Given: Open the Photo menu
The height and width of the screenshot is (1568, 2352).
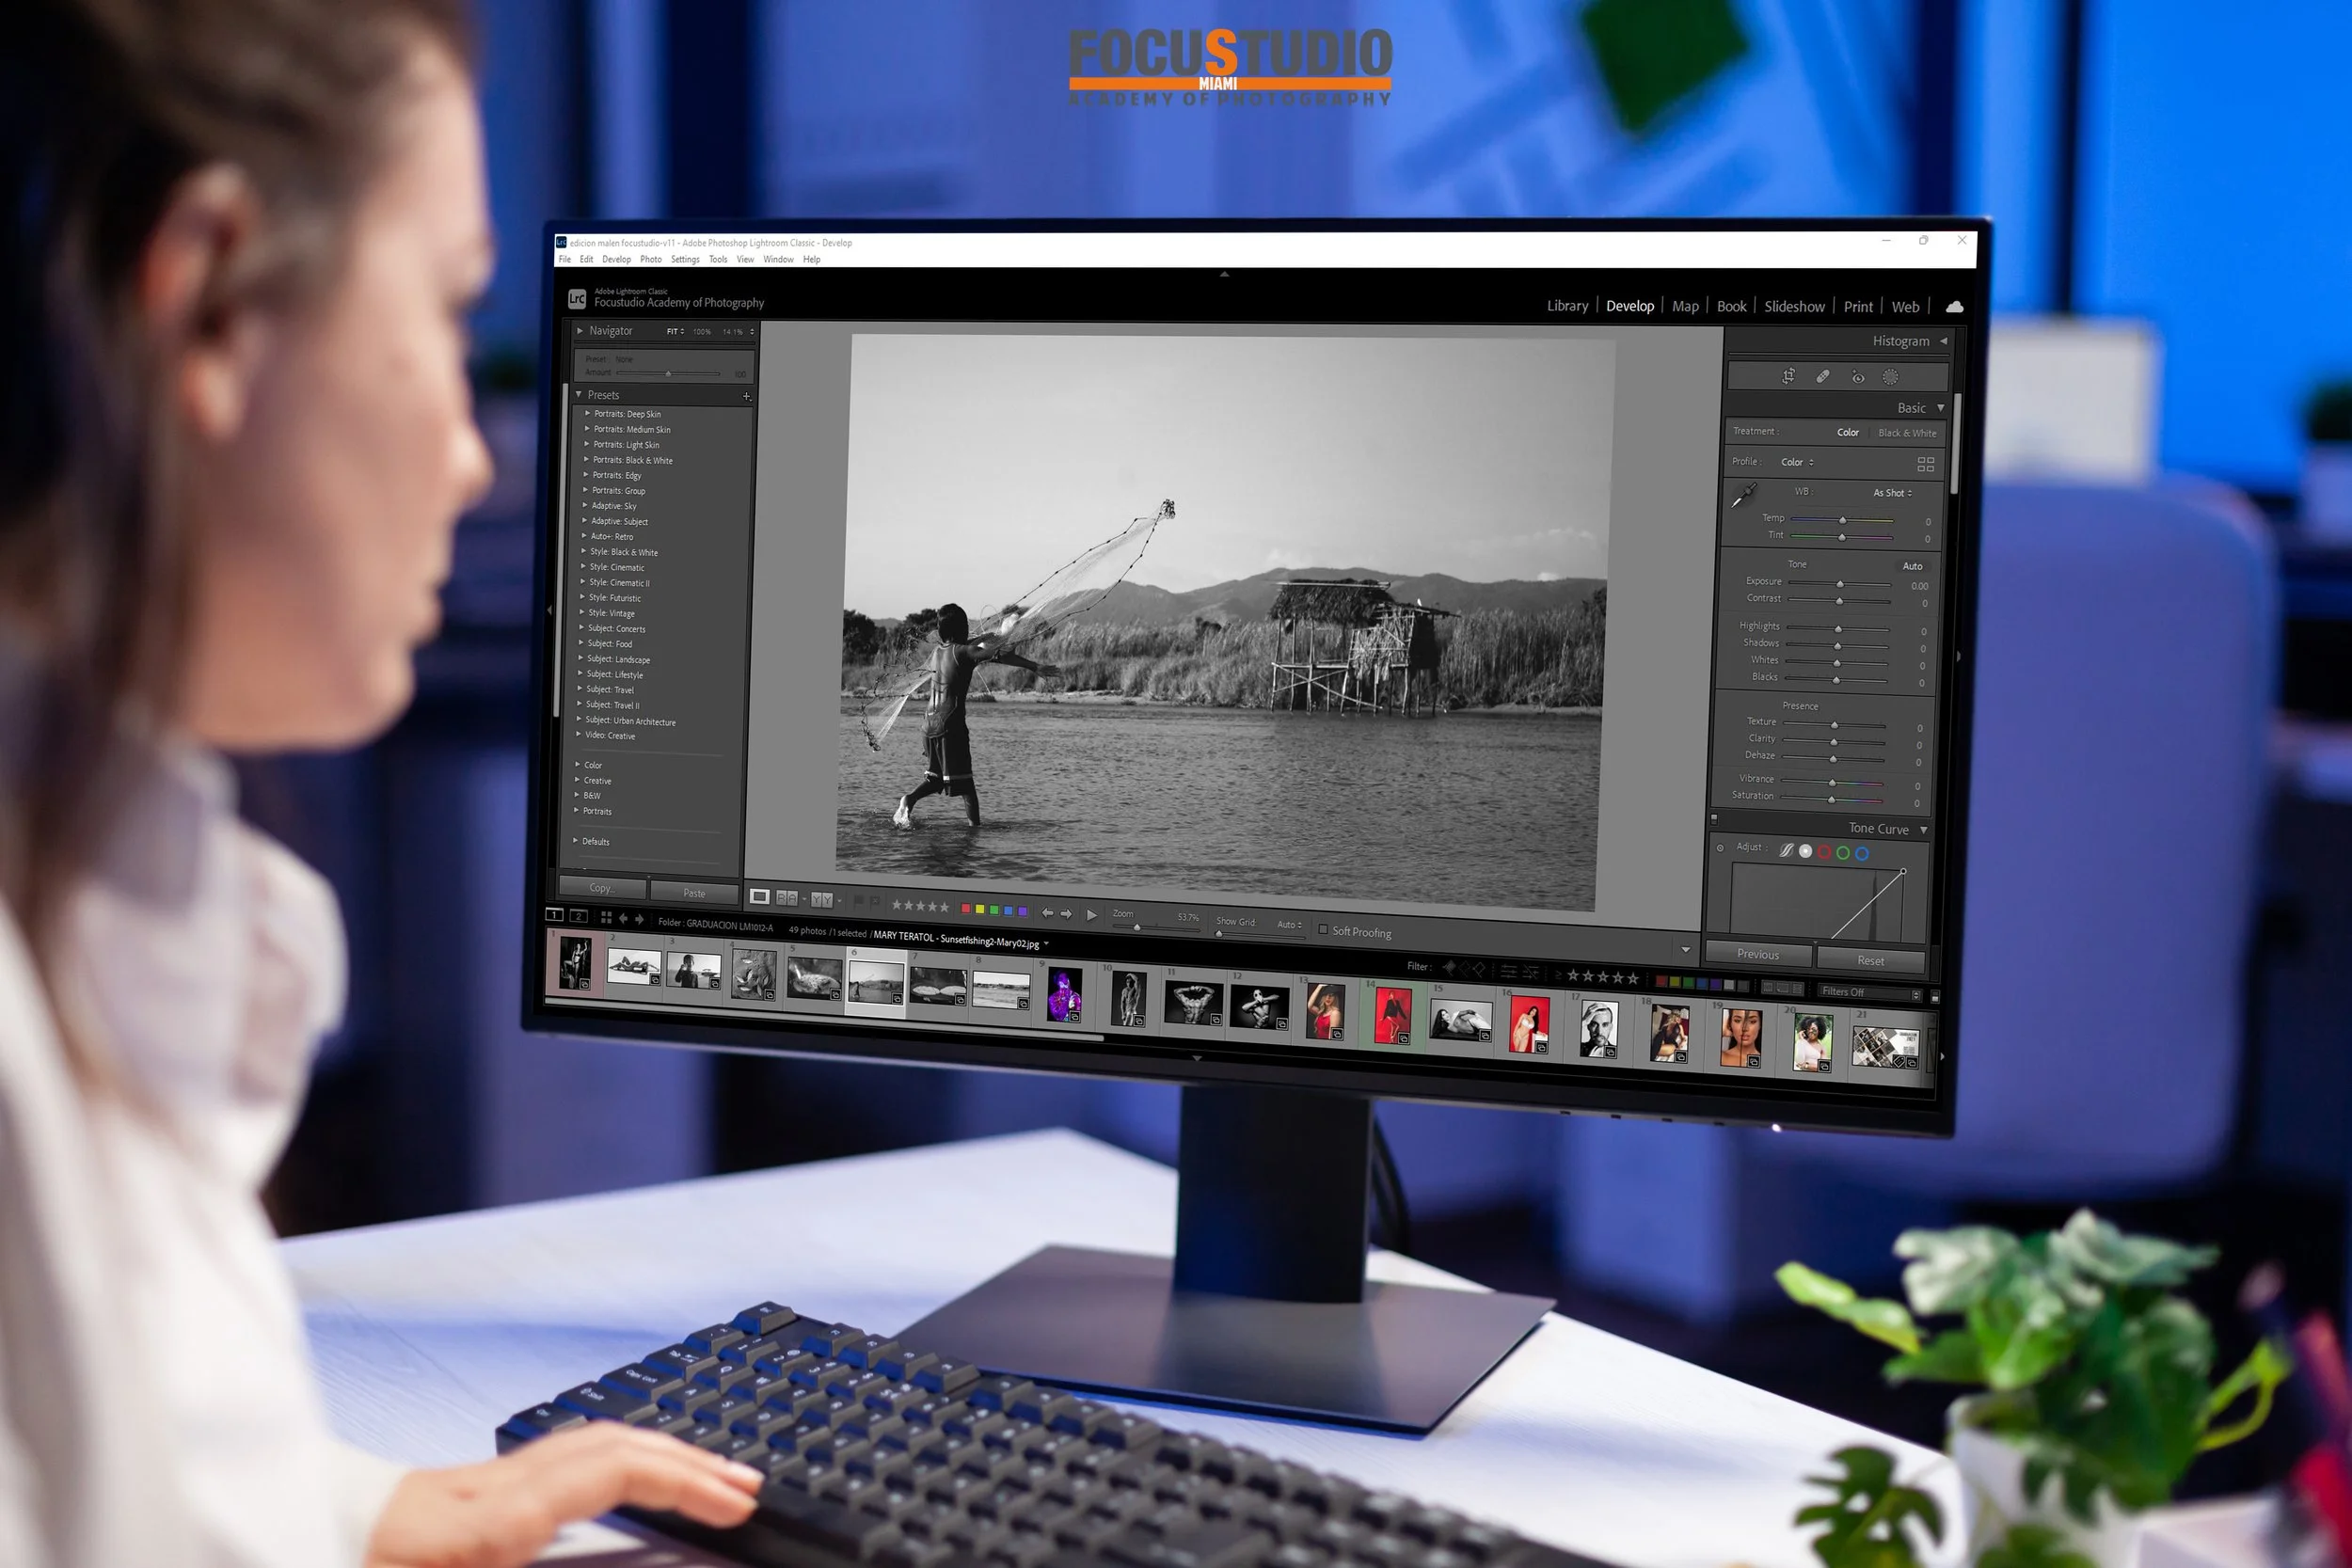Looking at the screenshot, I should click(650, 259).
